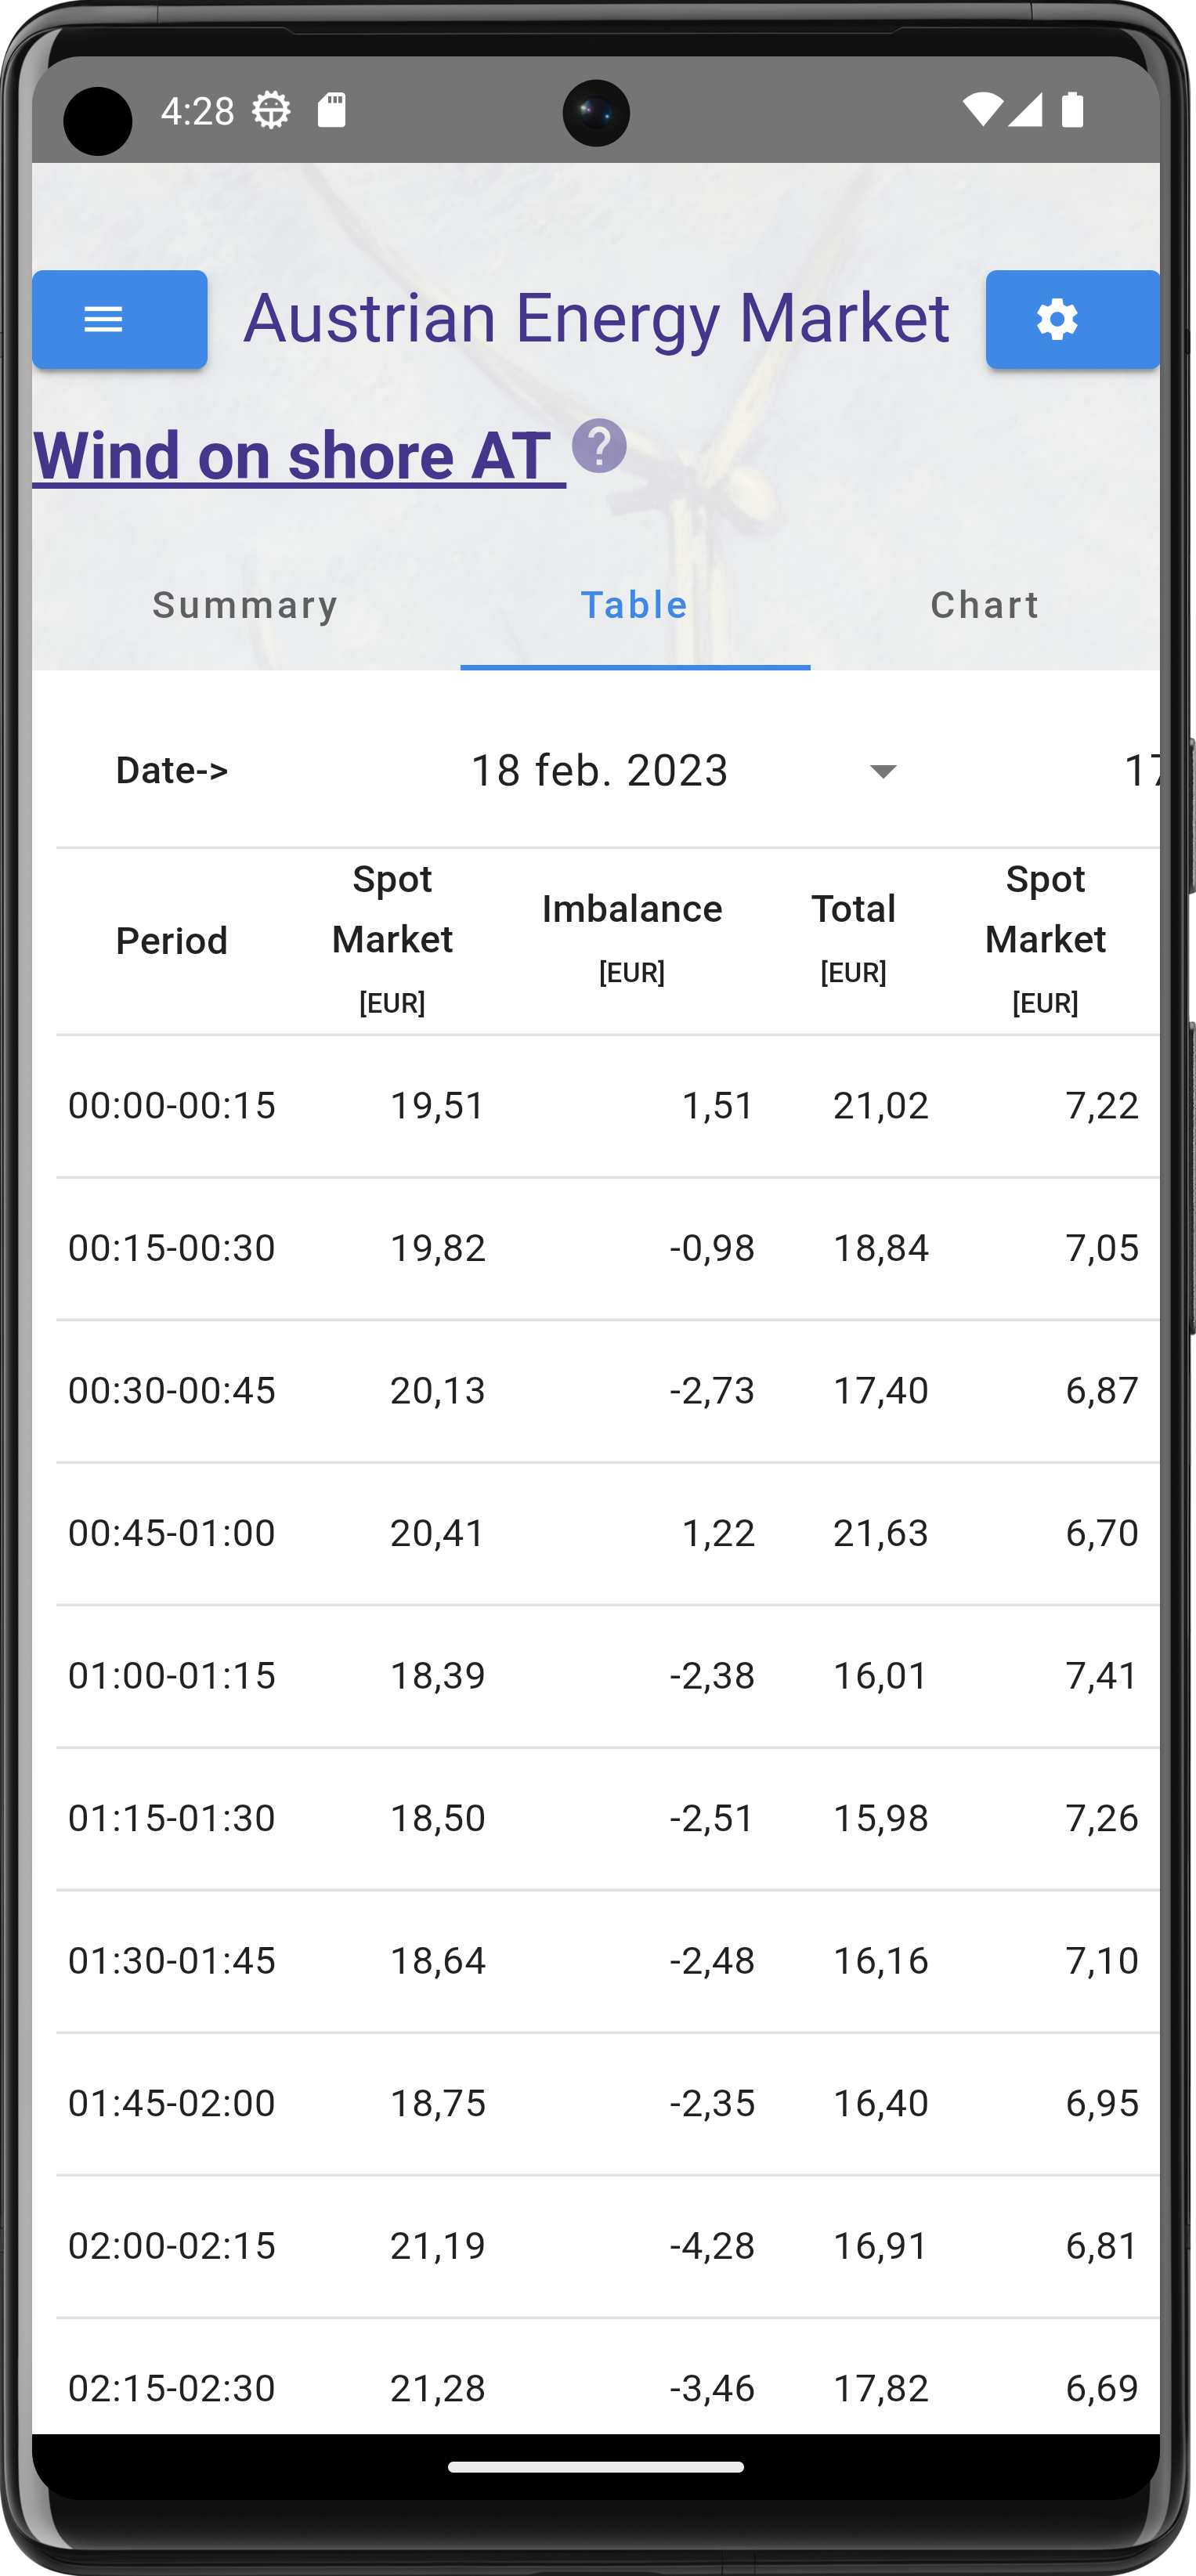Click the date dropdown arrow

tap(882, 771)
